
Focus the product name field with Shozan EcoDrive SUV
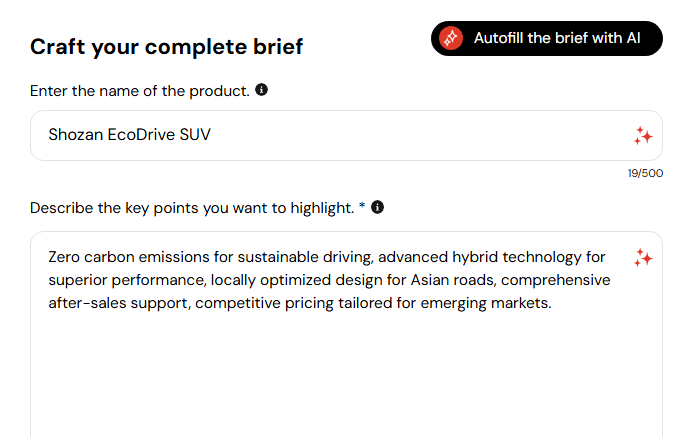pos(346,135)
